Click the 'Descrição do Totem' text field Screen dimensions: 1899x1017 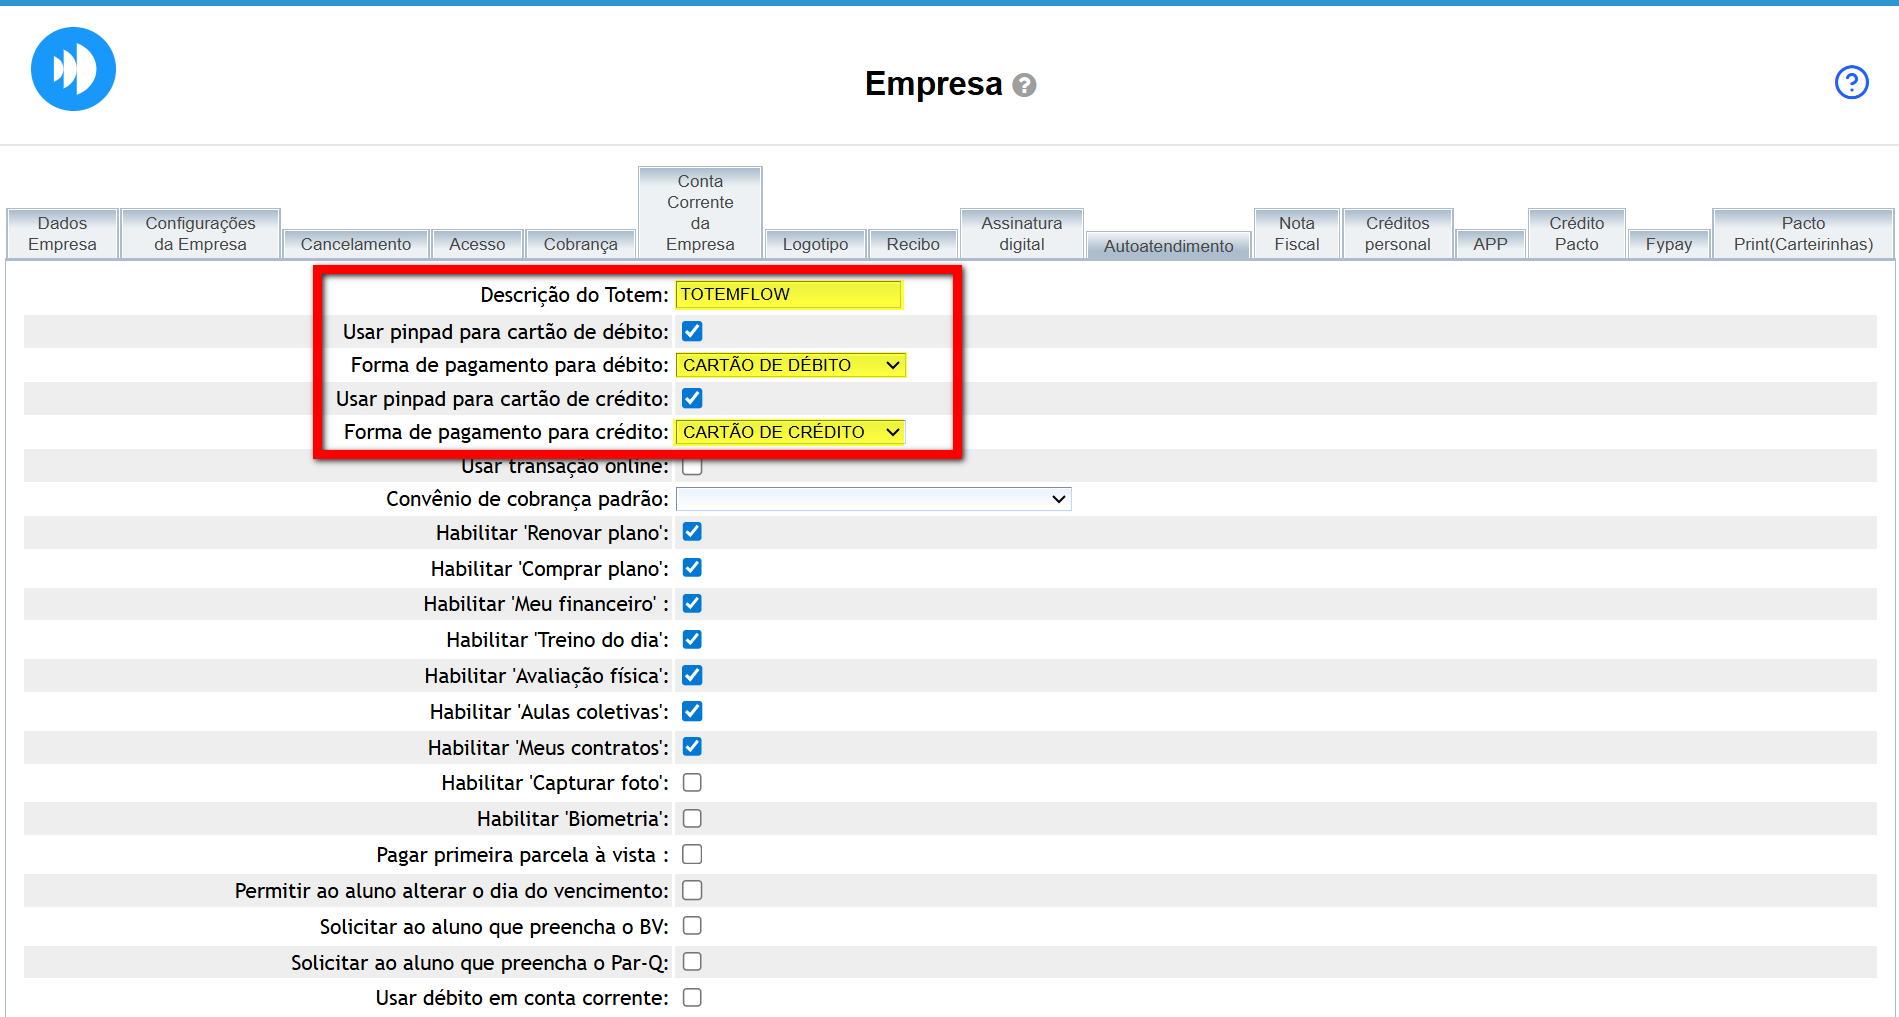[x=788, y=294]
